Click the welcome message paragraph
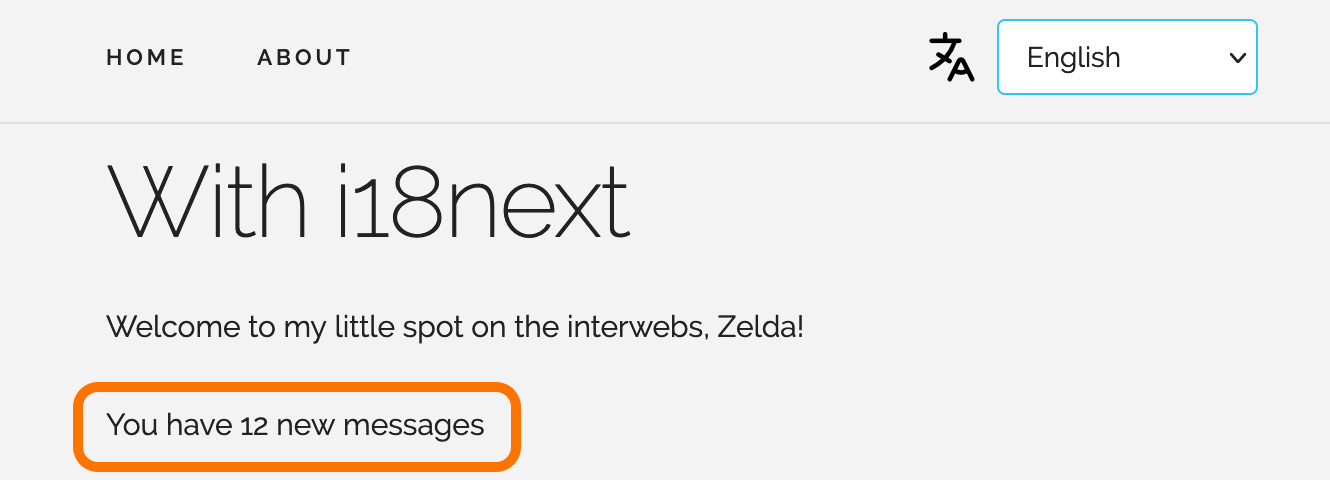Viewport: 1330px width, 480px height. click(455, 327)
